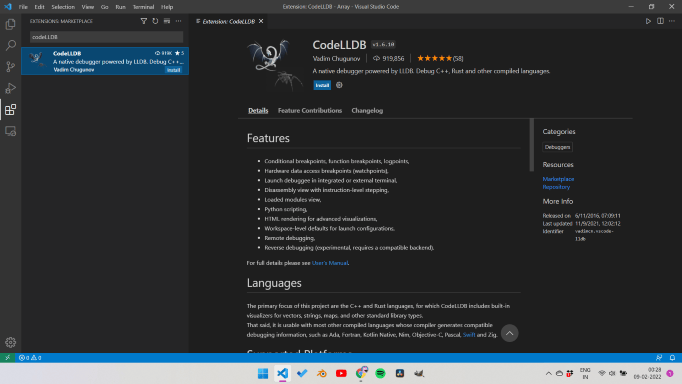This screenshot has width=682, height=384.
Task: Click the CodeLLDB extension gear icon
Action: pos(339,85)
